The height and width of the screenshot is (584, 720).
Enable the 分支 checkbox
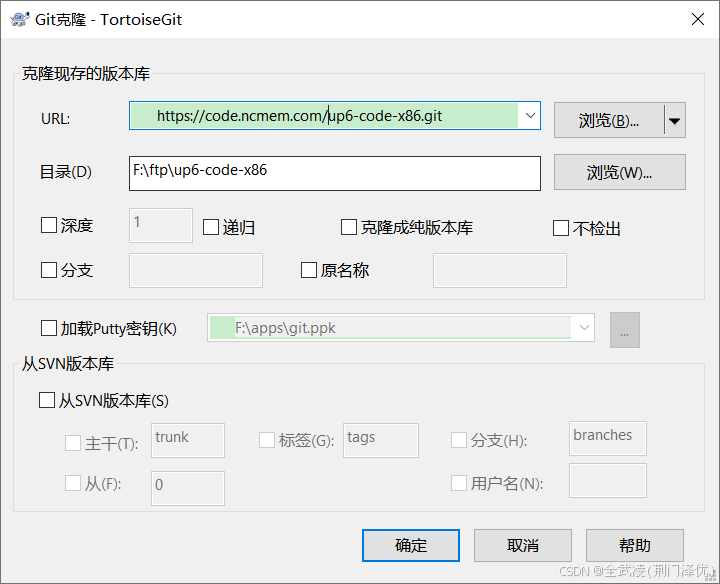49,270
